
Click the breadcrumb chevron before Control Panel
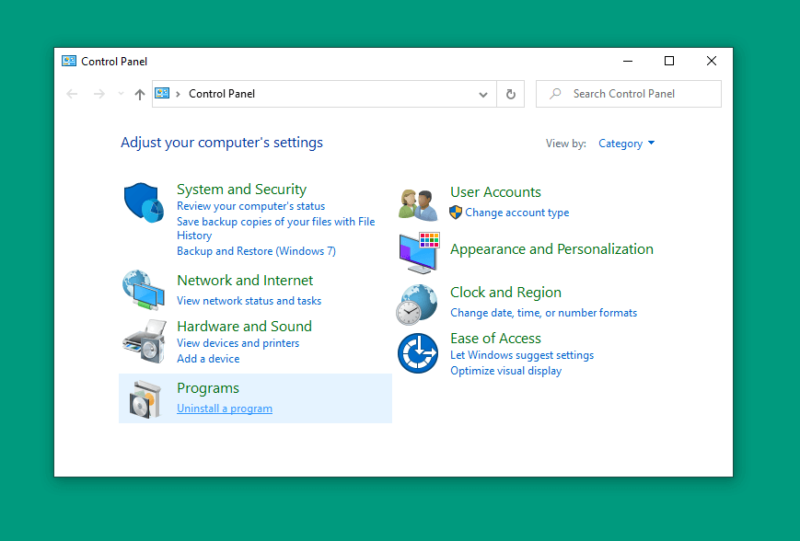(x=178, y=94)
